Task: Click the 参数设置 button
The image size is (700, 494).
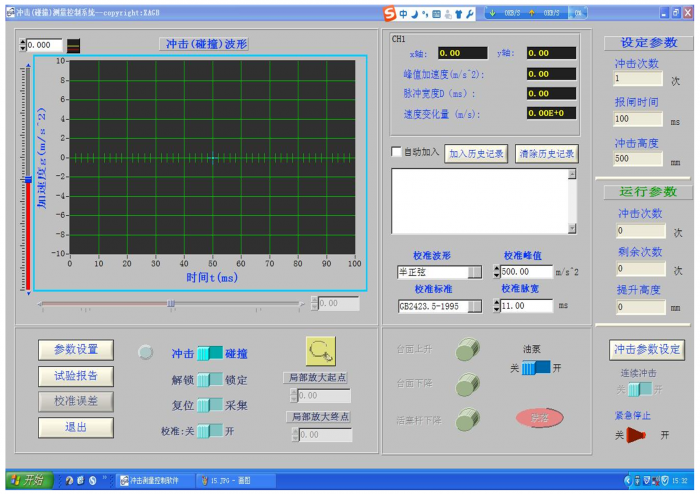Action: click(x=76, y=349)
